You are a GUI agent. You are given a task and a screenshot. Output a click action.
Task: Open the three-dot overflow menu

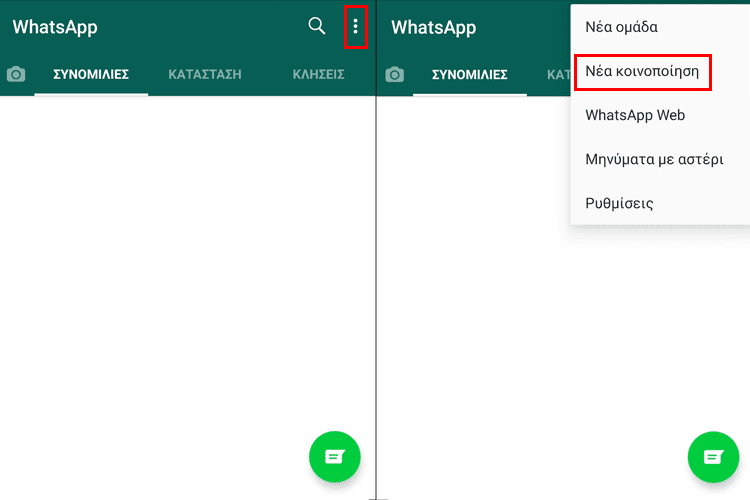click(355, 26)
